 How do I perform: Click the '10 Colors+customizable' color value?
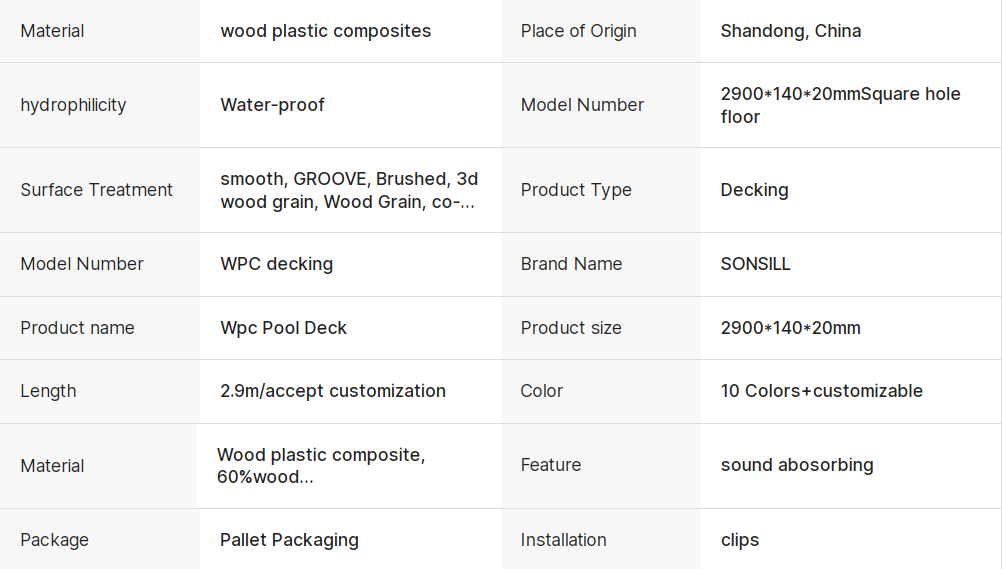pos(821,391)
